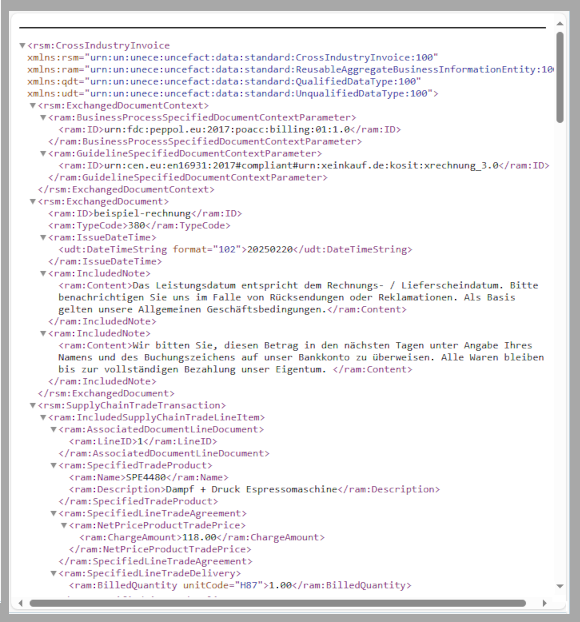The width and height of the screenshot is (580, 622).
Task: Click the horizontal scrollbar left arrow
Action: pos(21,603)
